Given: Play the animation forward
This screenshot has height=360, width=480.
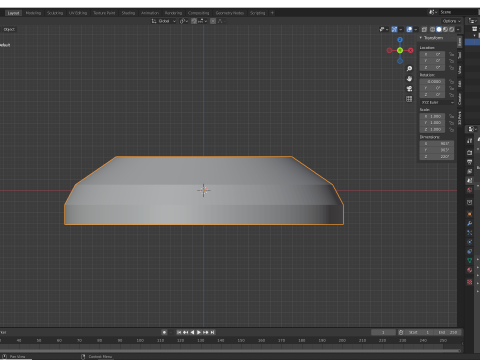Looking at the screenshot, I should 199,332.
